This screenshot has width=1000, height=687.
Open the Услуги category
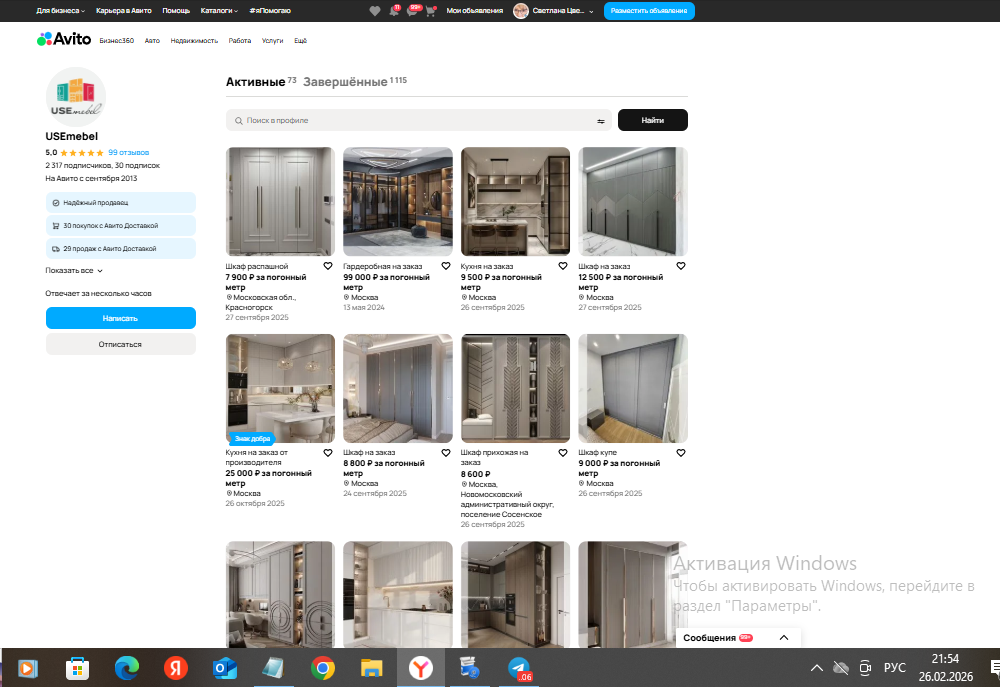pyautogui.click(x=272, y=41)
